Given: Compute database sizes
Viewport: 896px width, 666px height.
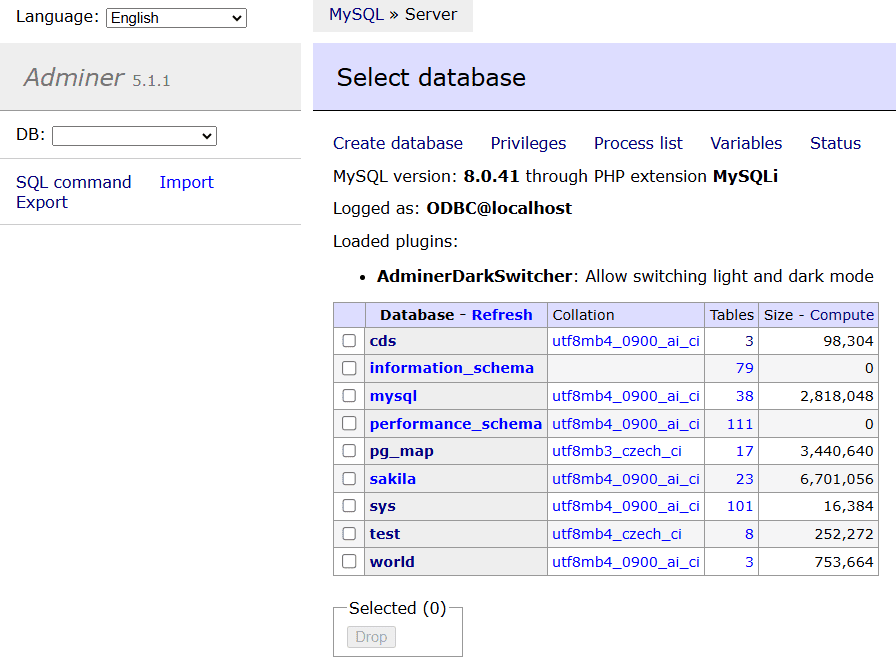Looking at the screenshot, I should coord(842,315).
